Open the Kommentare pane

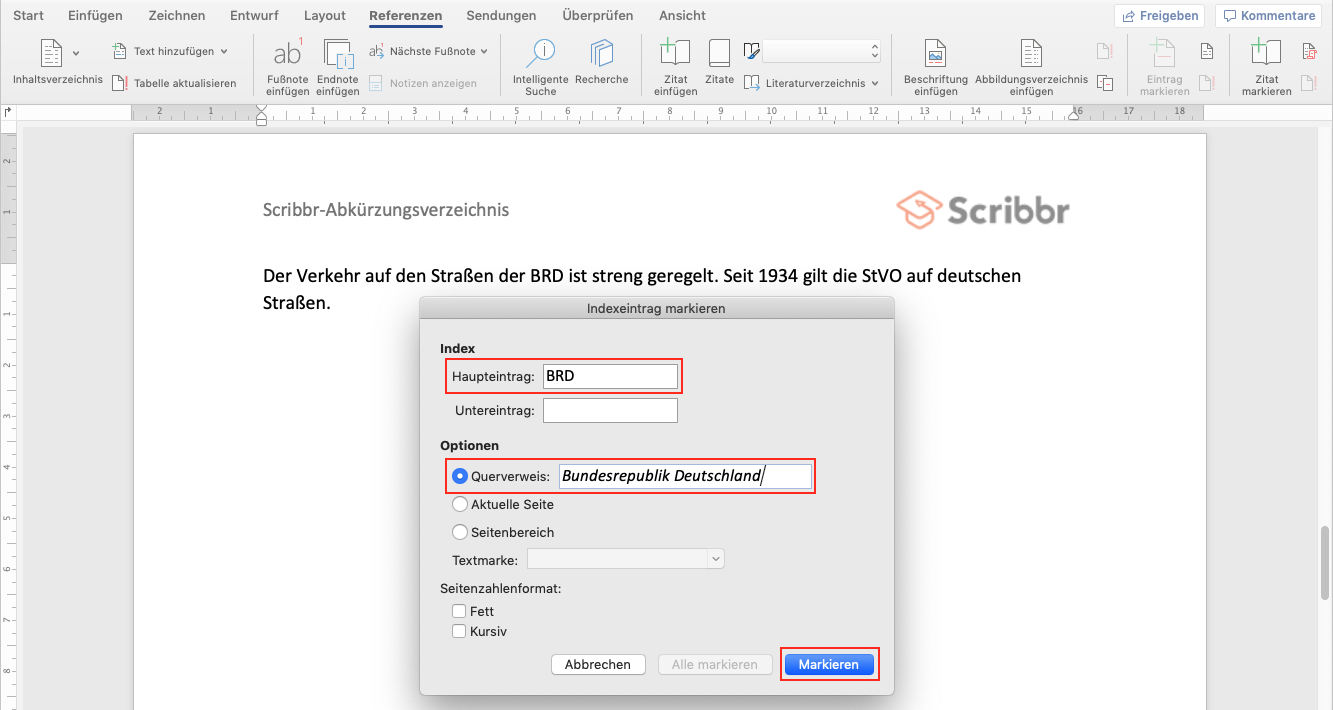pos(1268,16)
